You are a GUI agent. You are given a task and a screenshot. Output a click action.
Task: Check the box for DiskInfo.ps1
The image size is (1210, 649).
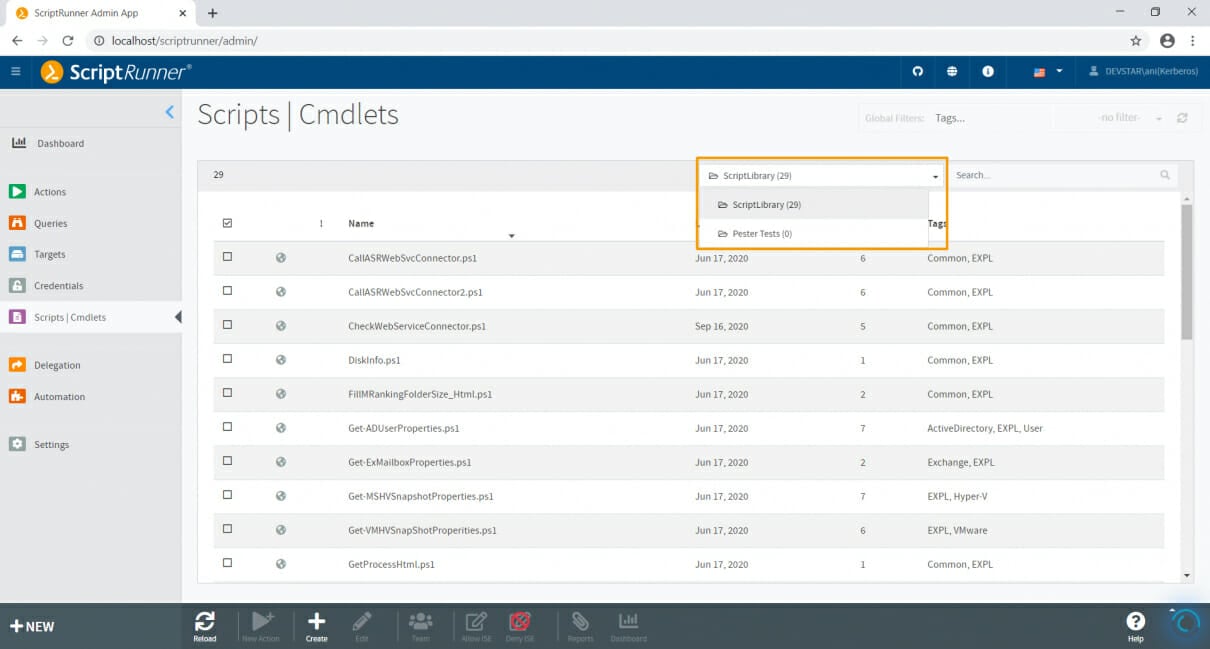(x=227, y=359)
